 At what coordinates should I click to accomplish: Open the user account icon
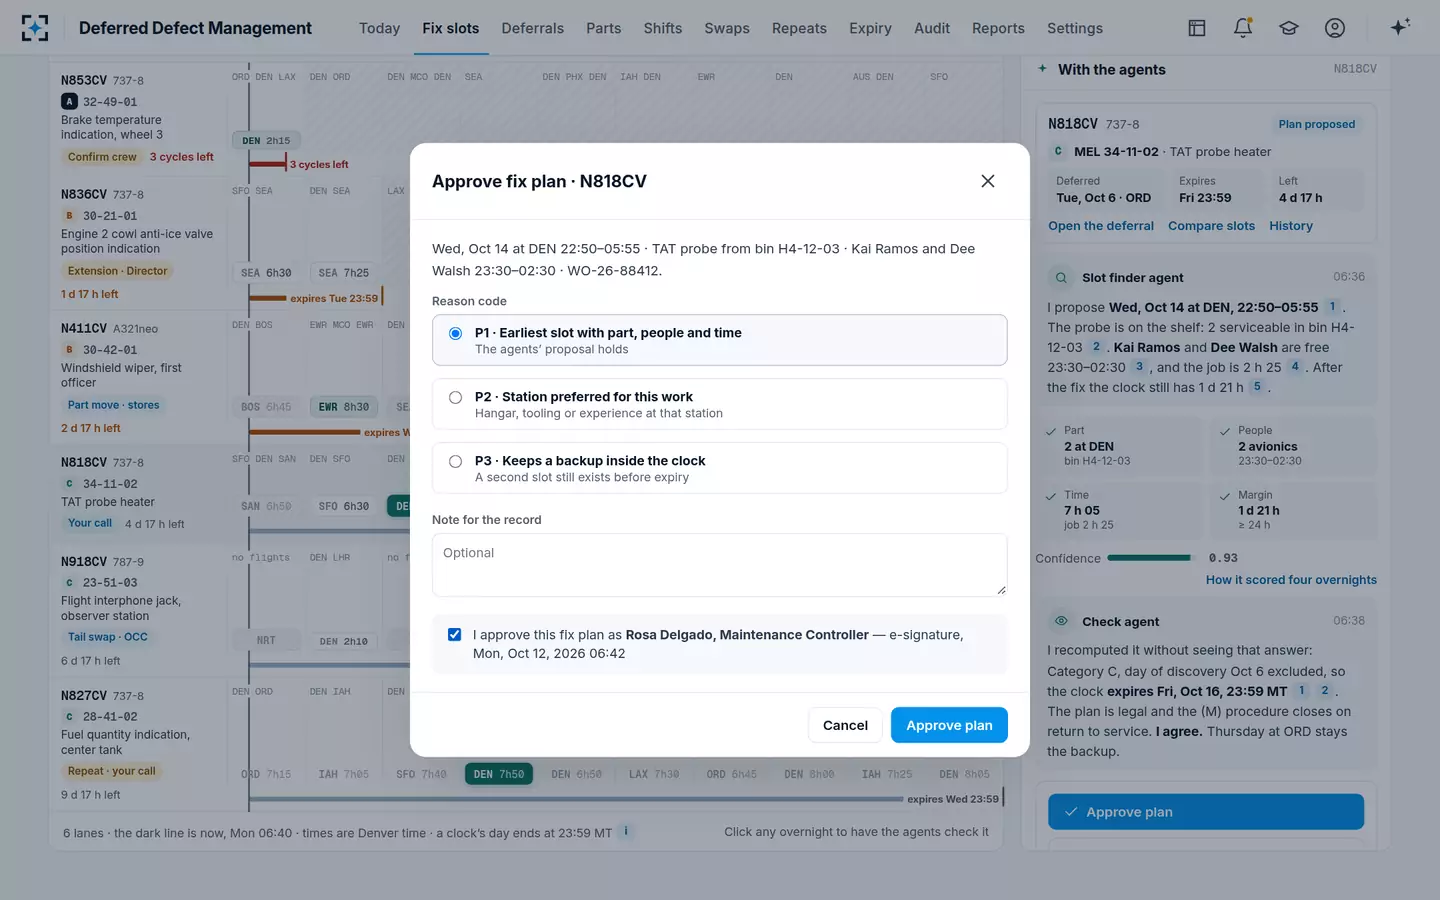pos(1335,28)
